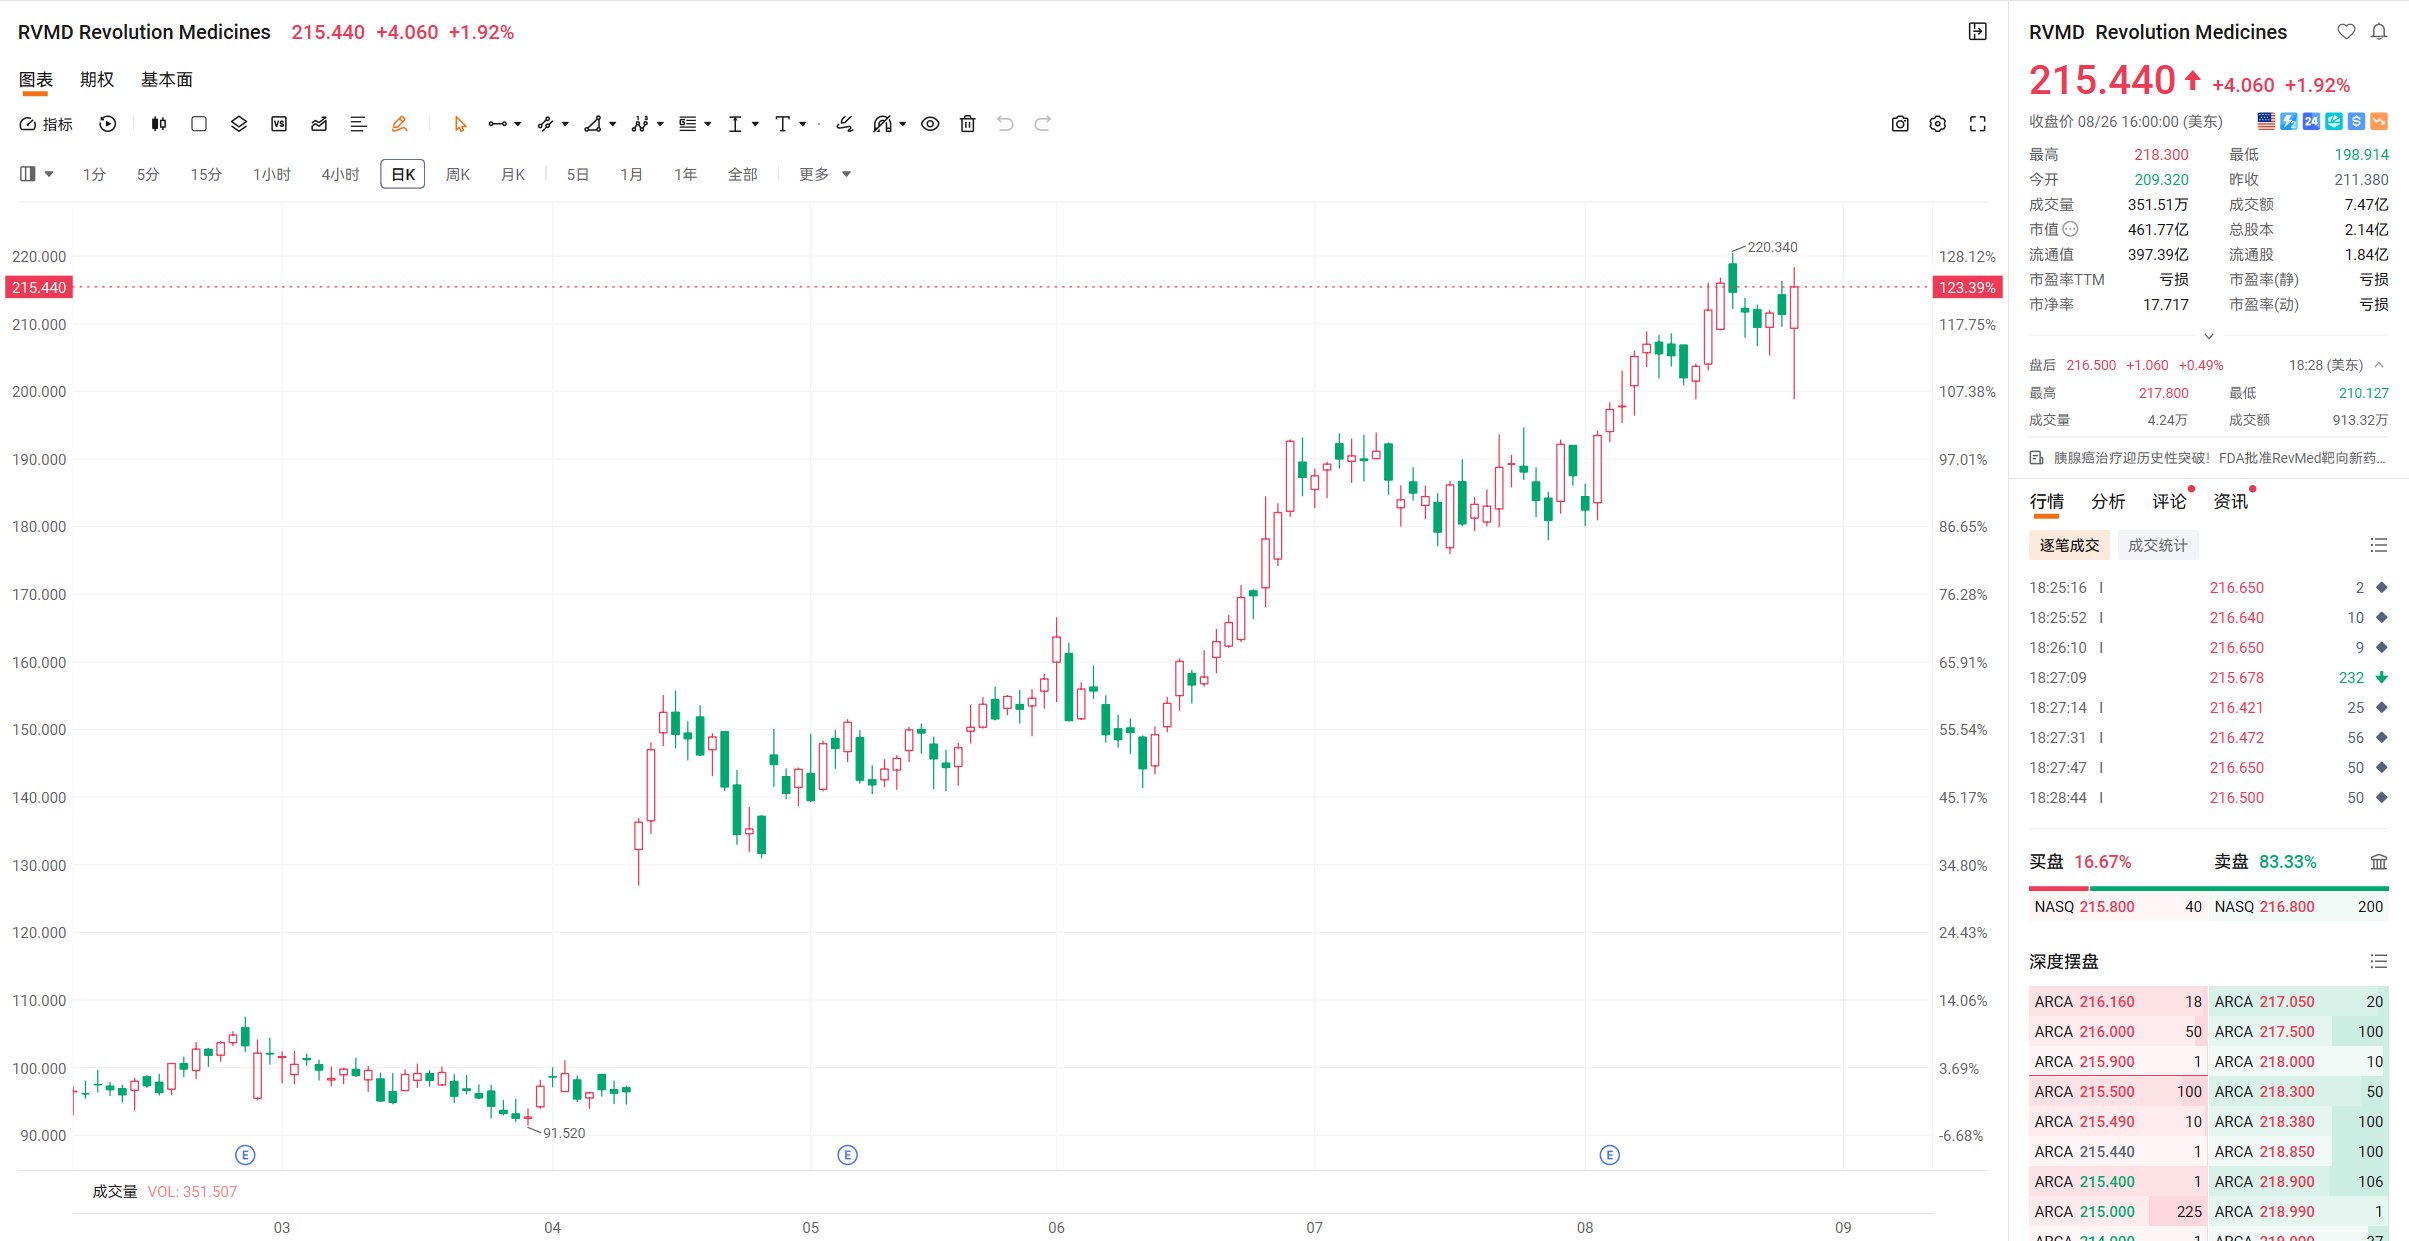This screenshot has width=2409, height=1241.
Task: Toggle the price alert bell icon
Action: [x=2379, y=32]
